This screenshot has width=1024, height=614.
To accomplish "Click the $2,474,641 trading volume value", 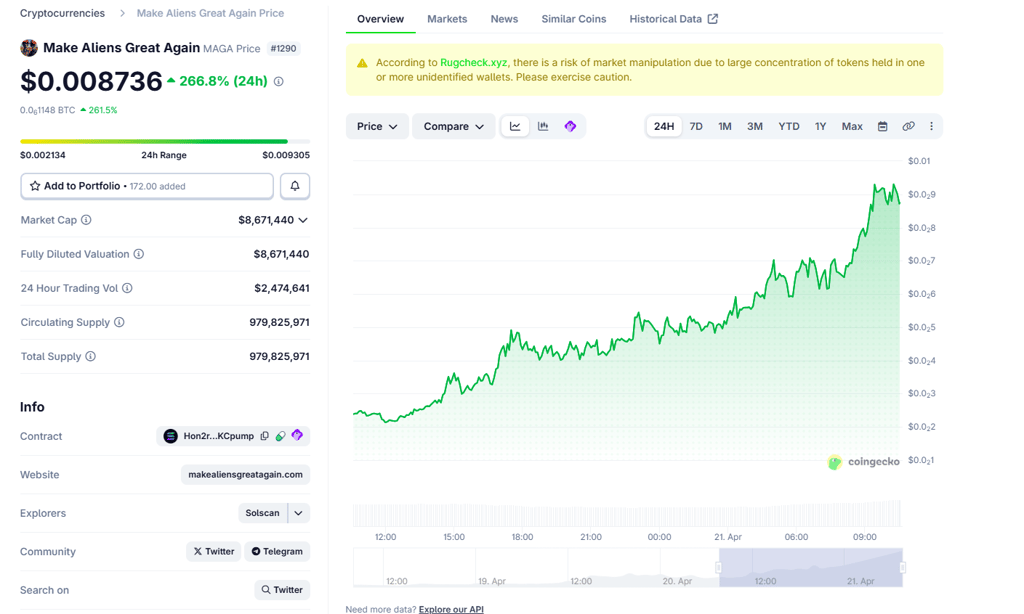I will pyautogui.click(x=282, y=288).
